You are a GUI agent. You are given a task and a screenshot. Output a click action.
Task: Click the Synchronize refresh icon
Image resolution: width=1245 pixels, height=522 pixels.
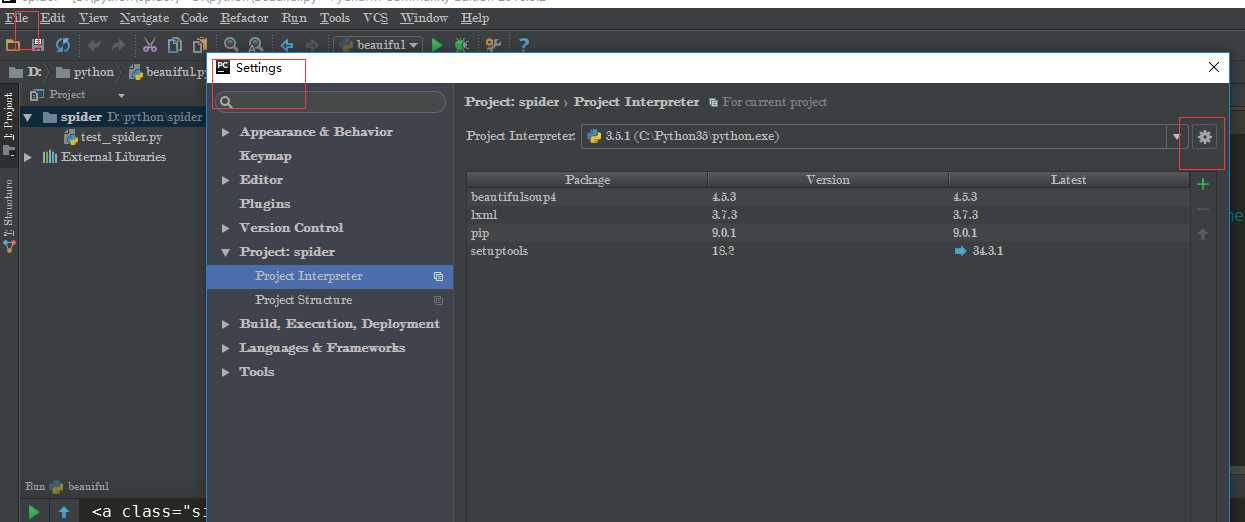click(63, 45)
